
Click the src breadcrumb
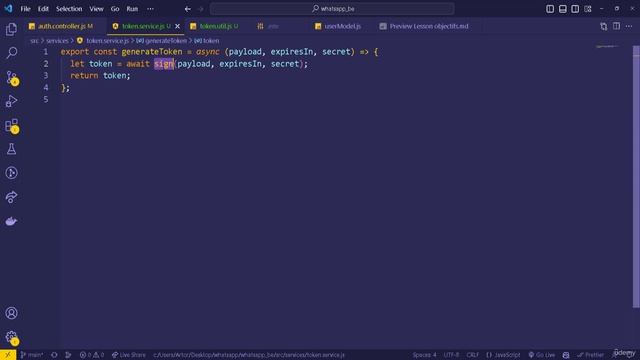click(34, 41)
